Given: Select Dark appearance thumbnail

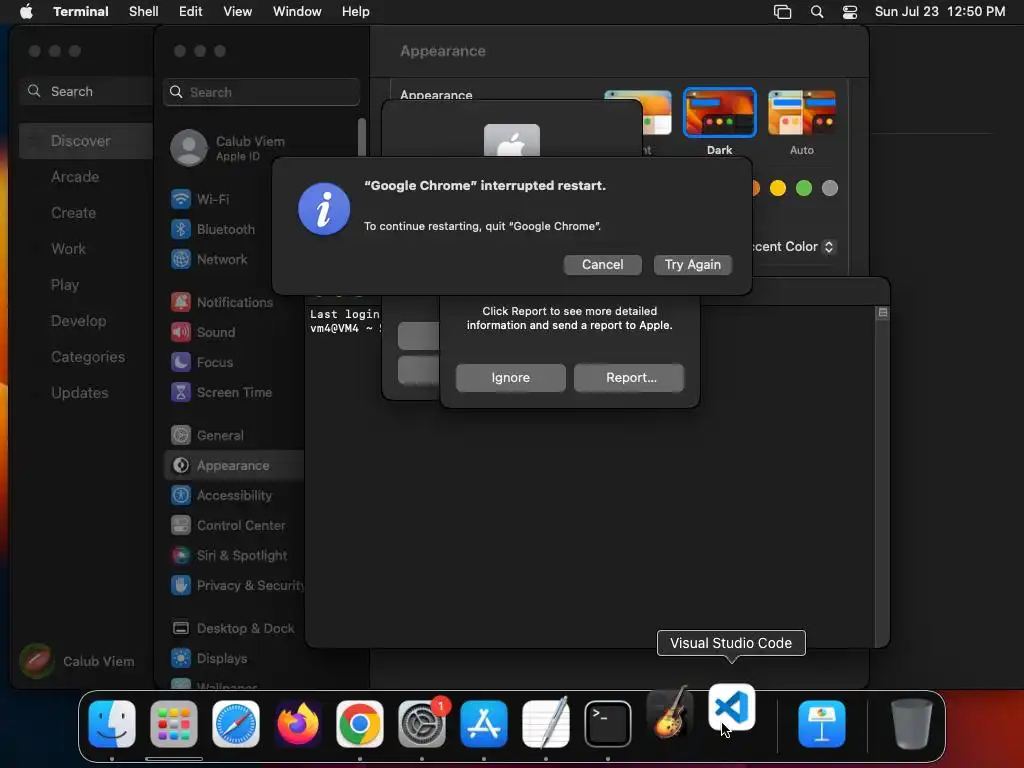Looking at the screenshot, I should click(720, 112).
